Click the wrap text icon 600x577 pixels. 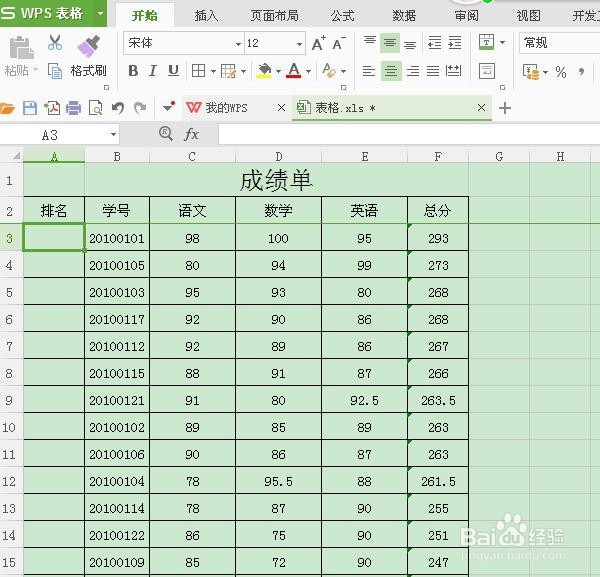pyautogui.click(x=487, y=71)
